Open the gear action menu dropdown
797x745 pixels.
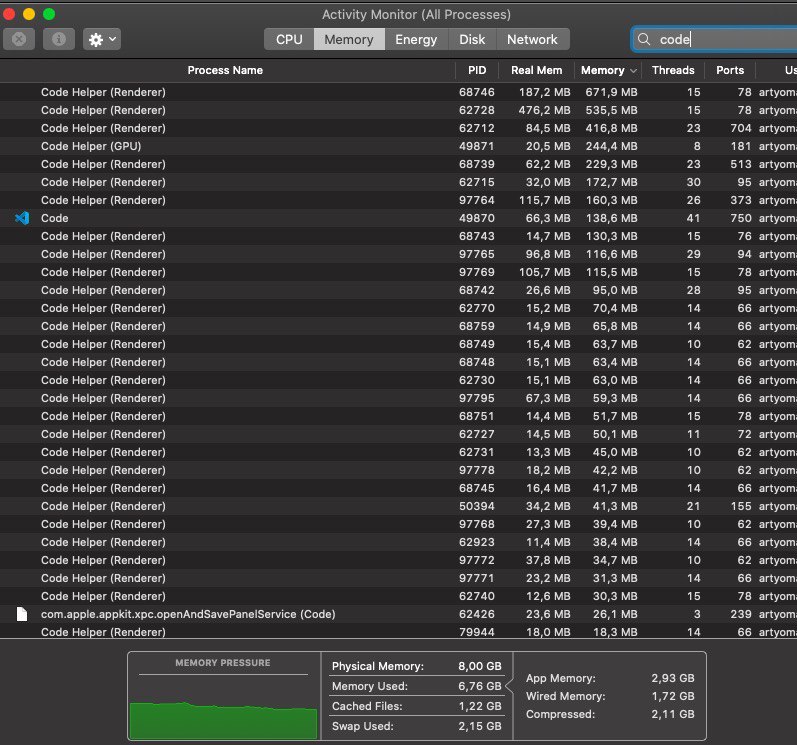point(102,39)
